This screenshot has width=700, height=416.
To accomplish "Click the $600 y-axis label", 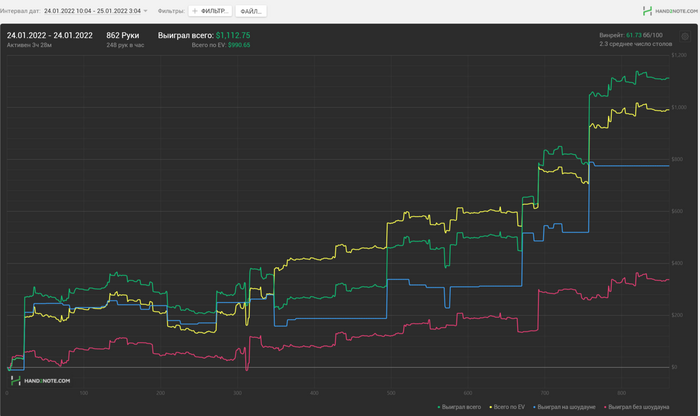I will click(677, 211).
